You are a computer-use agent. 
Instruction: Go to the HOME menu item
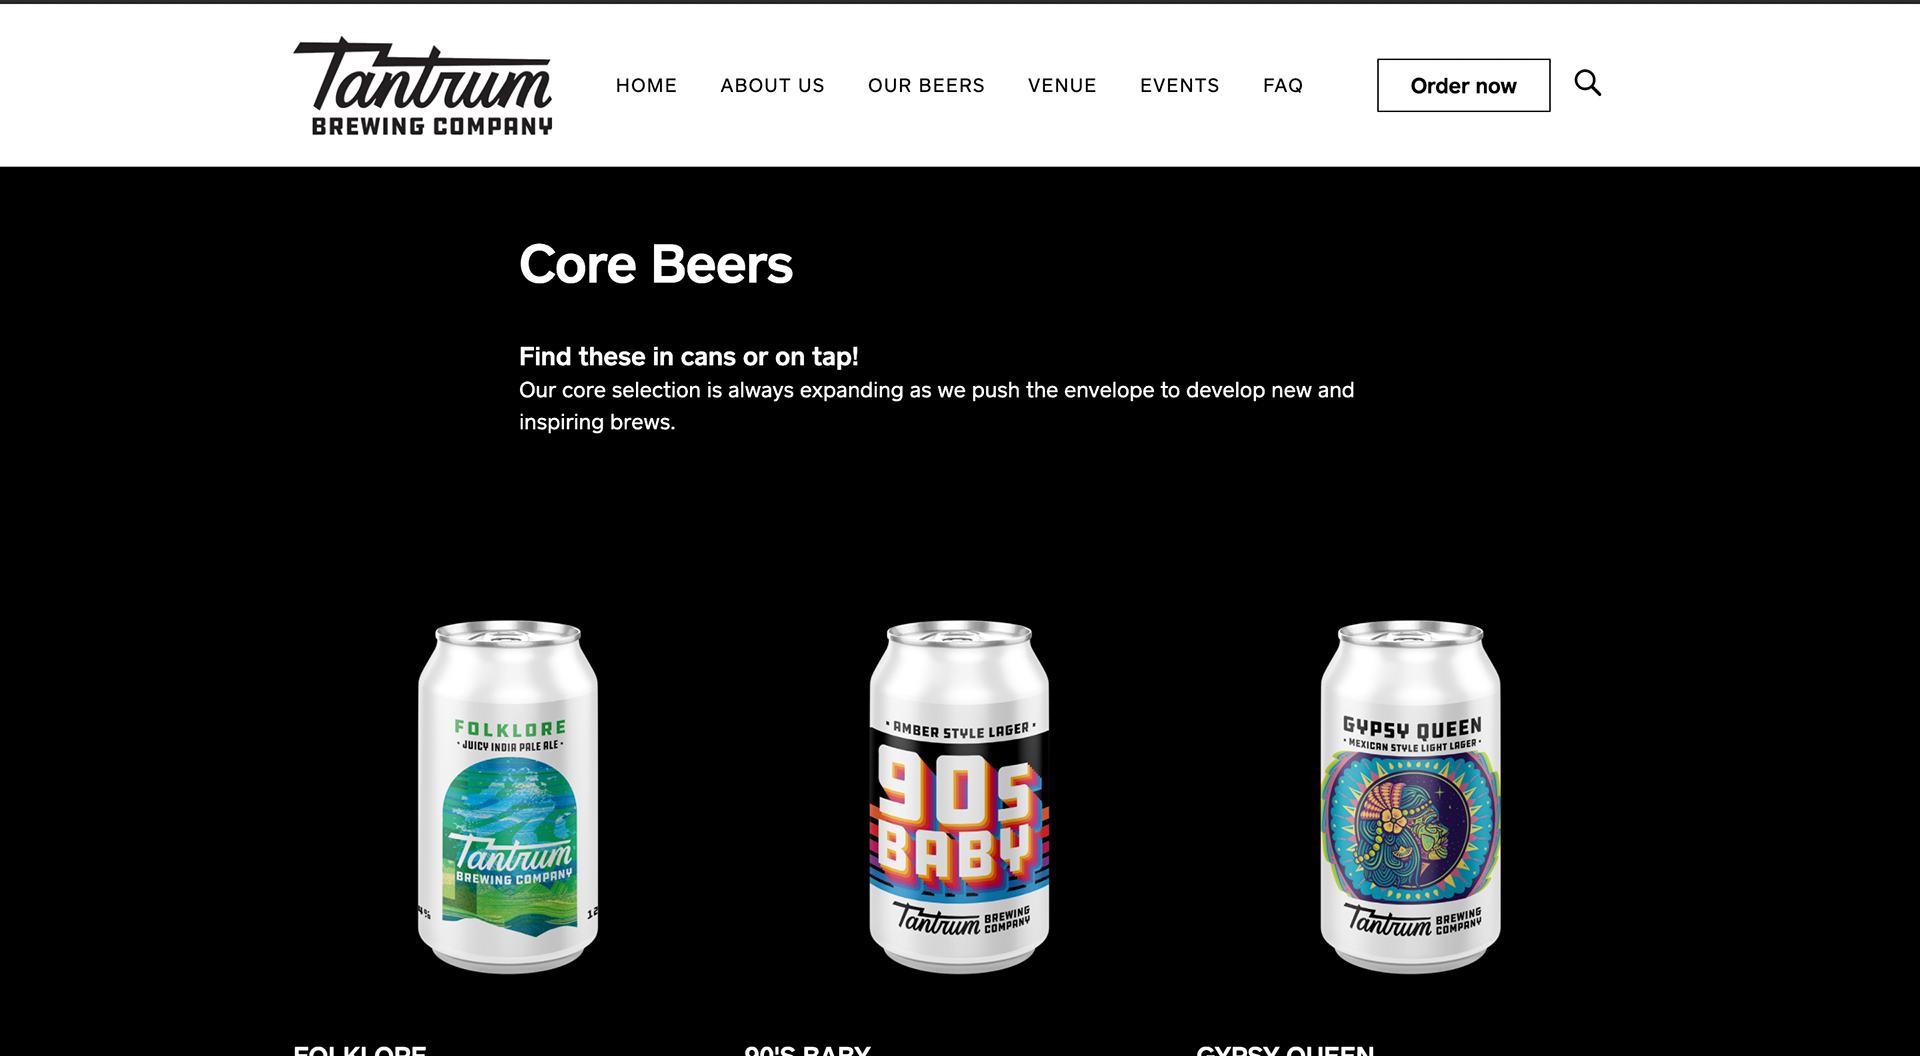(x=646, y=86)
